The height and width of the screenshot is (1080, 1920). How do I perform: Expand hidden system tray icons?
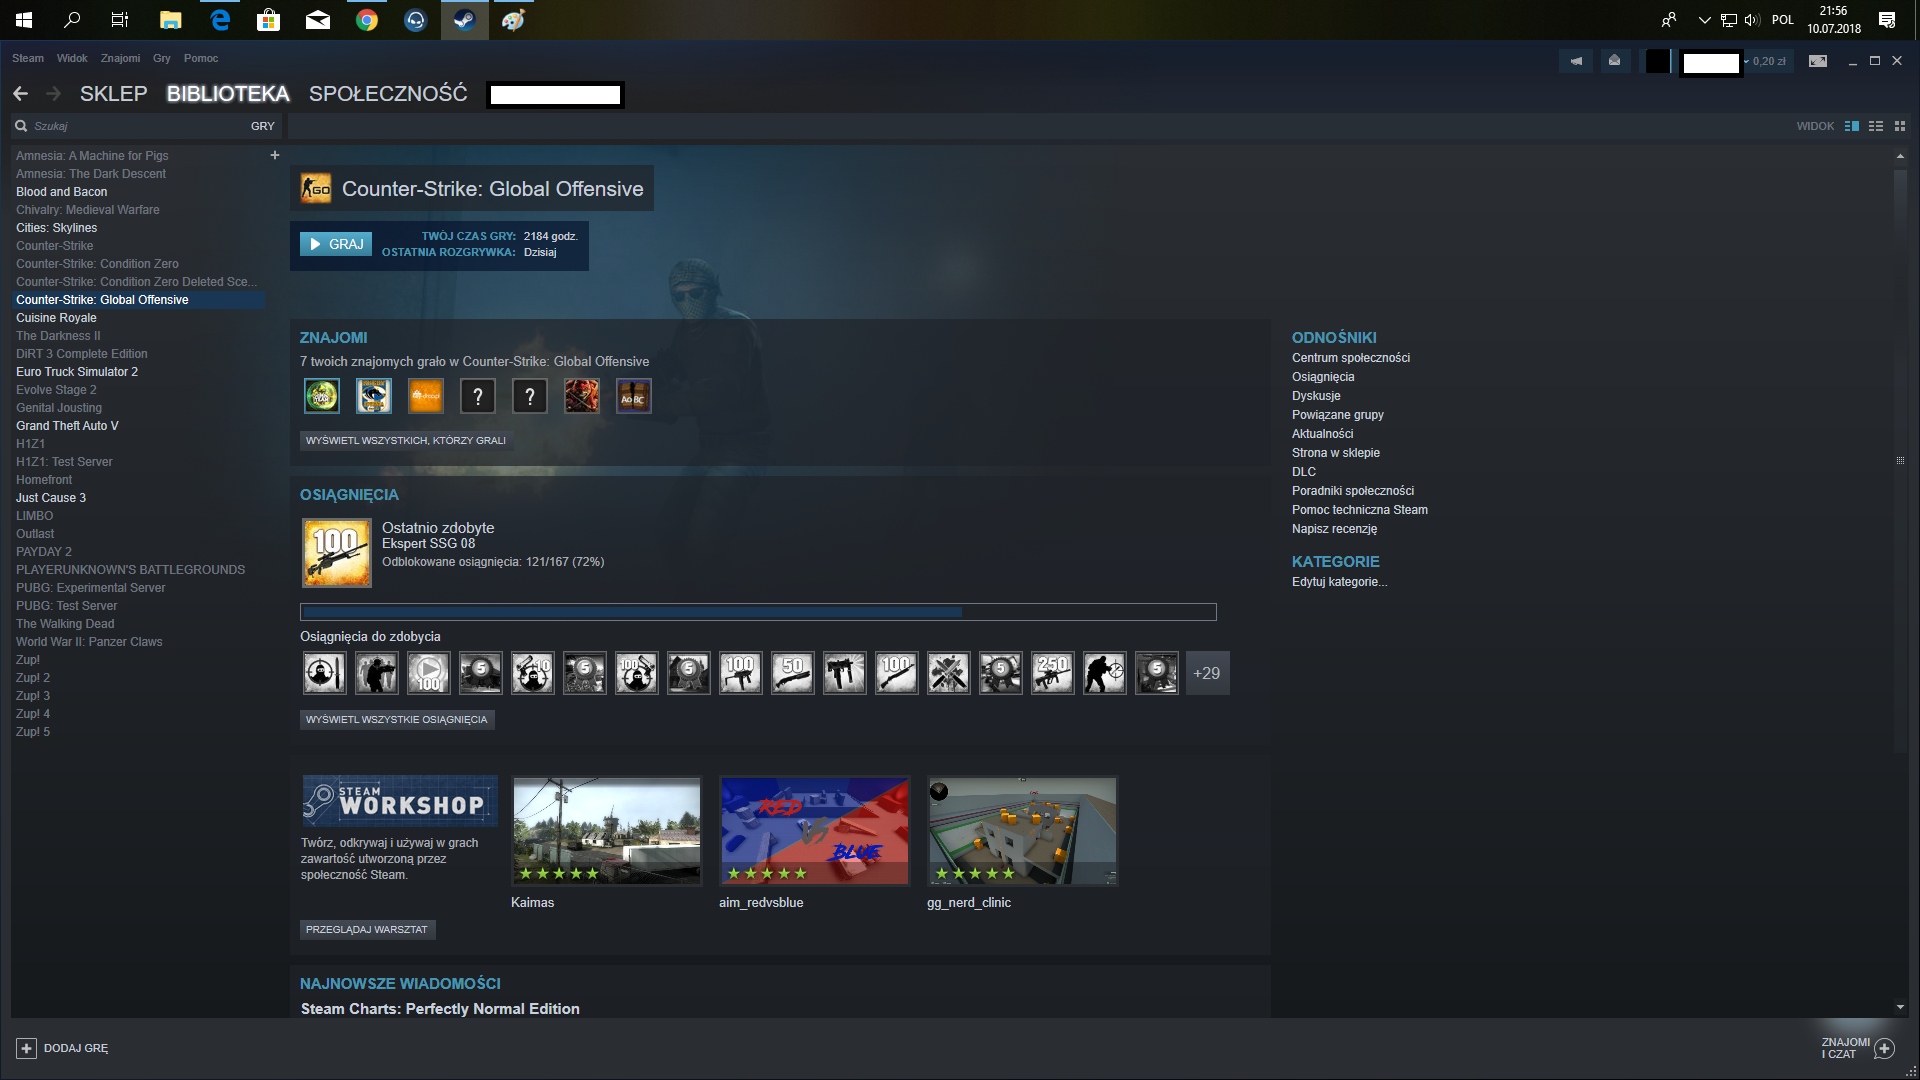[1704, 20]
